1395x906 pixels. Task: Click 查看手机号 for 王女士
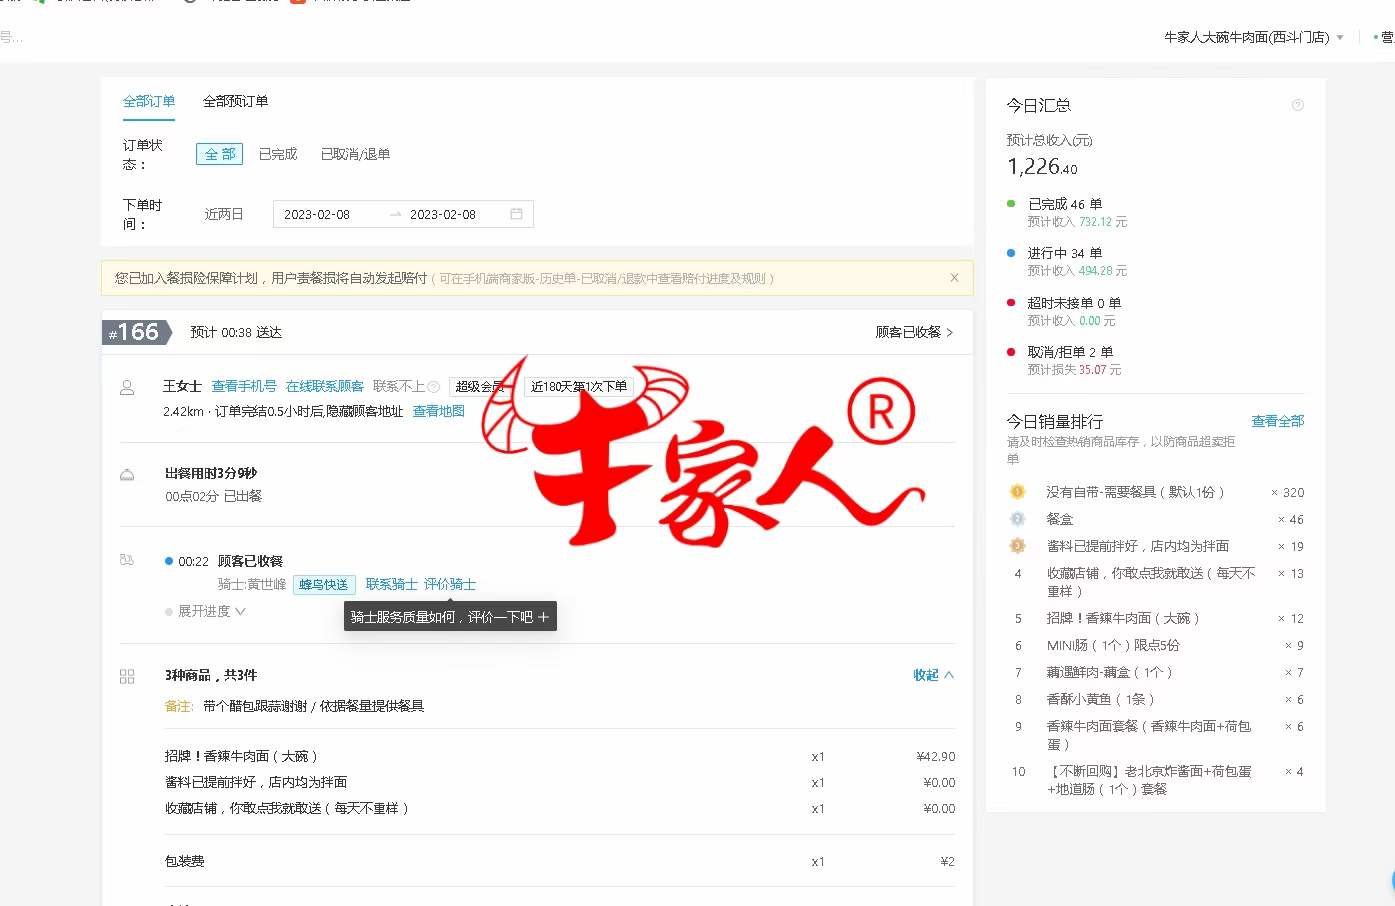tap(244, 386)
